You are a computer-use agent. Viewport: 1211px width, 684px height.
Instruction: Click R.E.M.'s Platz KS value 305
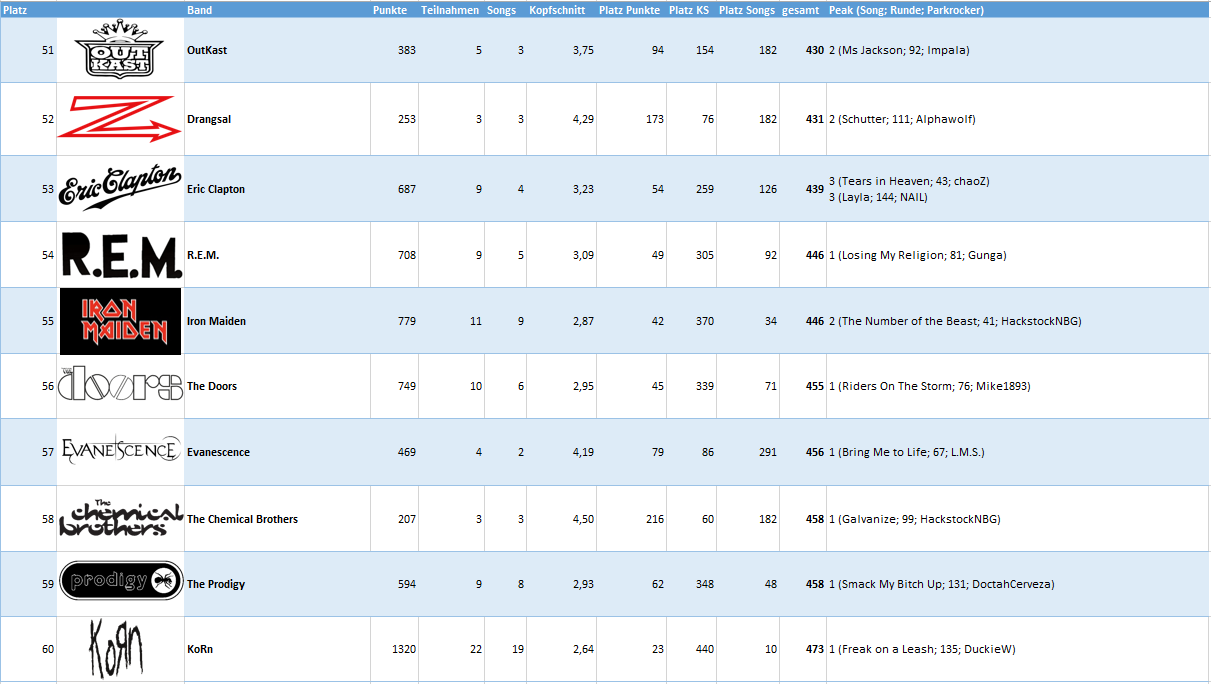pyautogui.click(x=705, y=255)
